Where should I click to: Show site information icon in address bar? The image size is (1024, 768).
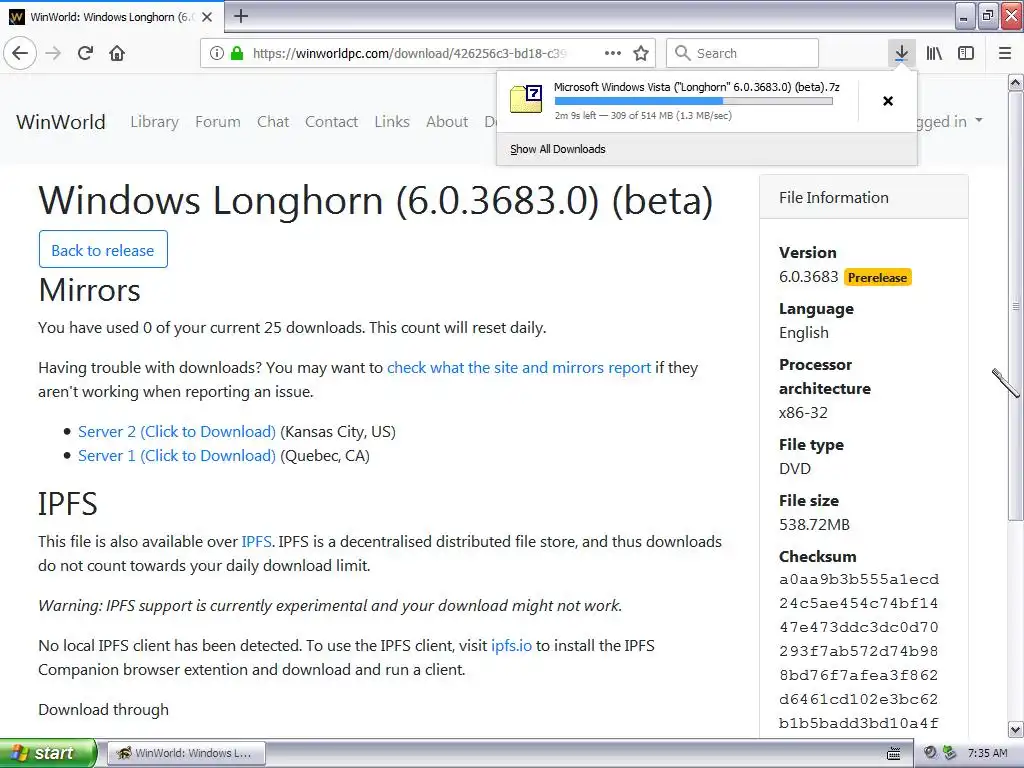tap(216, 53)
